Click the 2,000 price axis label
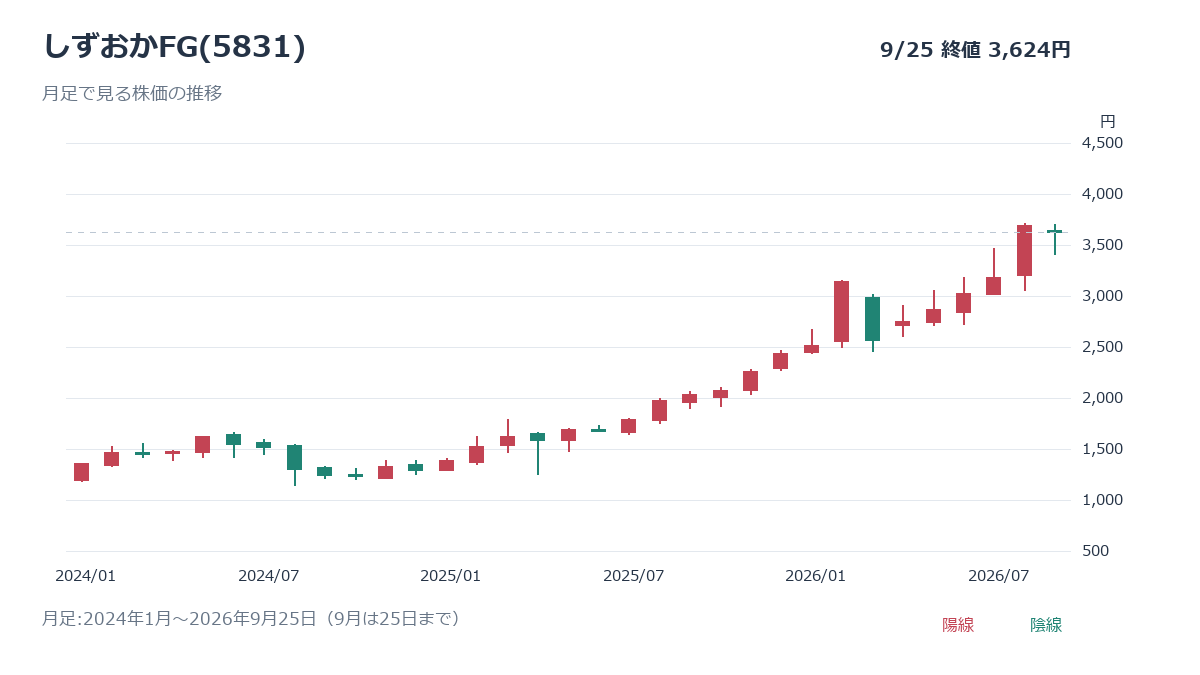Viewport: 1200px width, 675px height. click(x=1102, y=398)
